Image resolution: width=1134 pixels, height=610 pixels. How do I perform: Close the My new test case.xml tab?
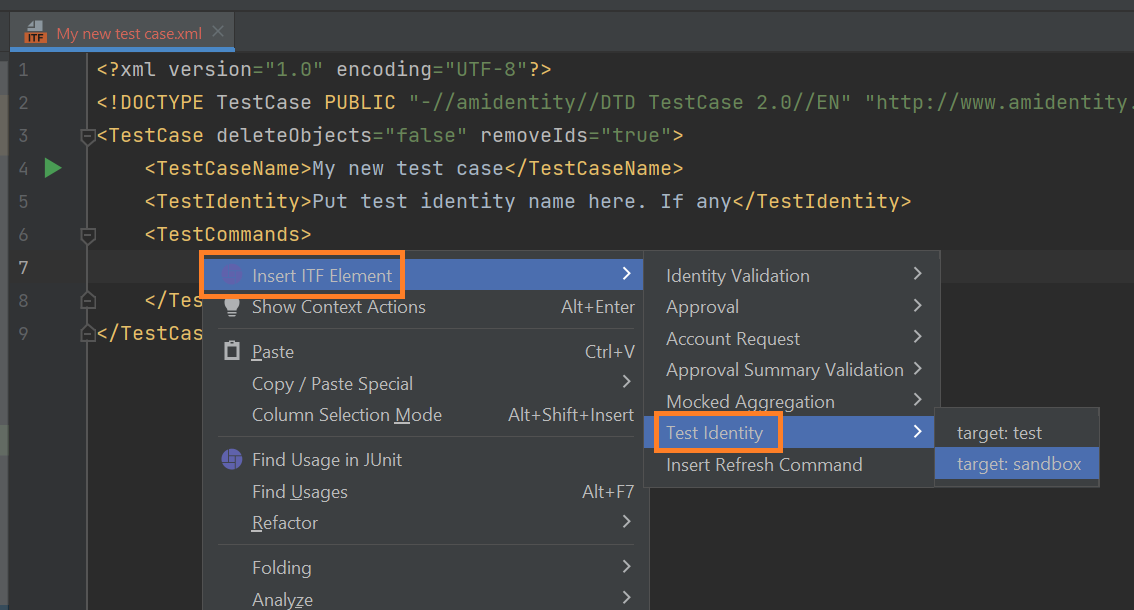tap(218, 32)
